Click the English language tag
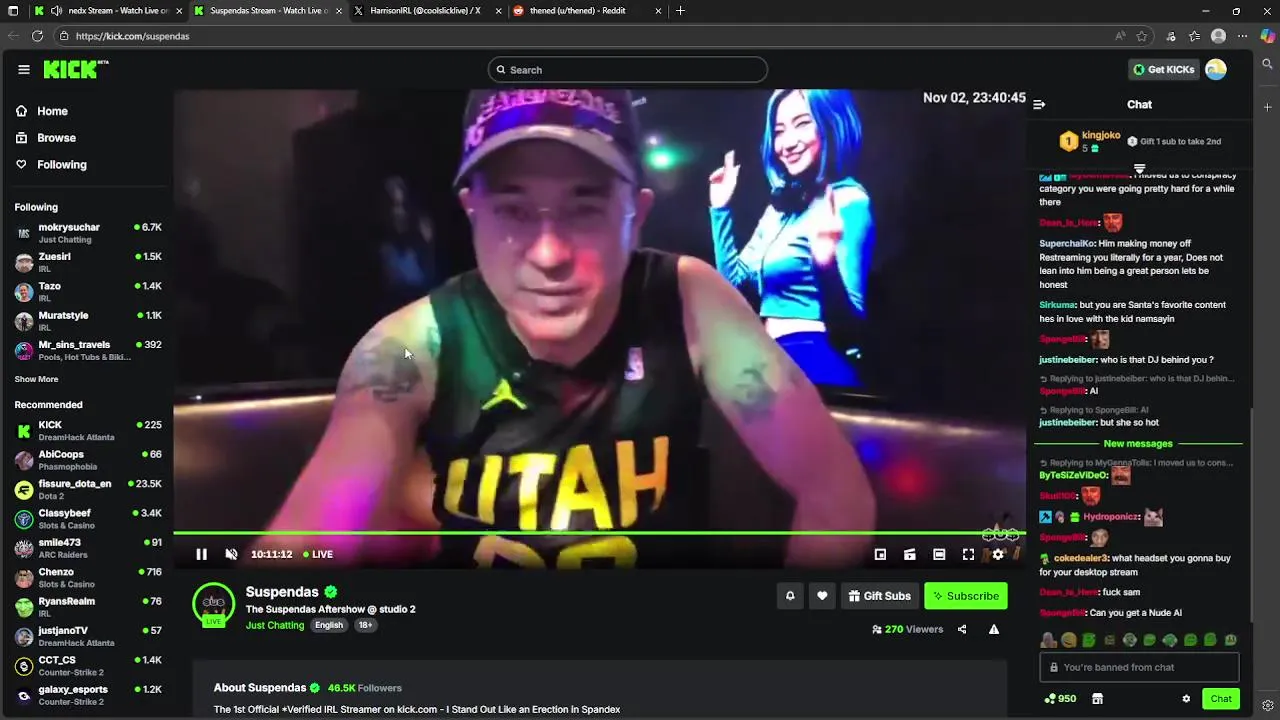Screen dimensions: 1280x720 [328, 625]
